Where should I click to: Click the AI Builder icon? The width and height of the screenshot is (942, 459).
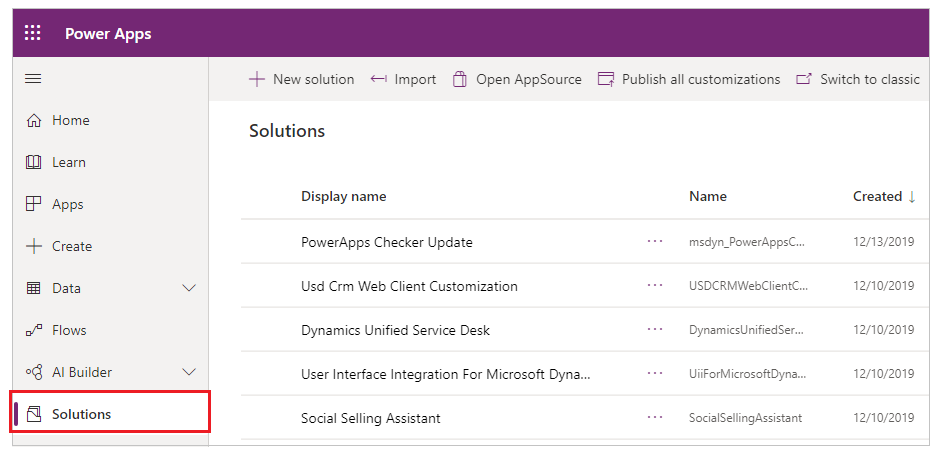pyautogui.click(x=34, y=372)
